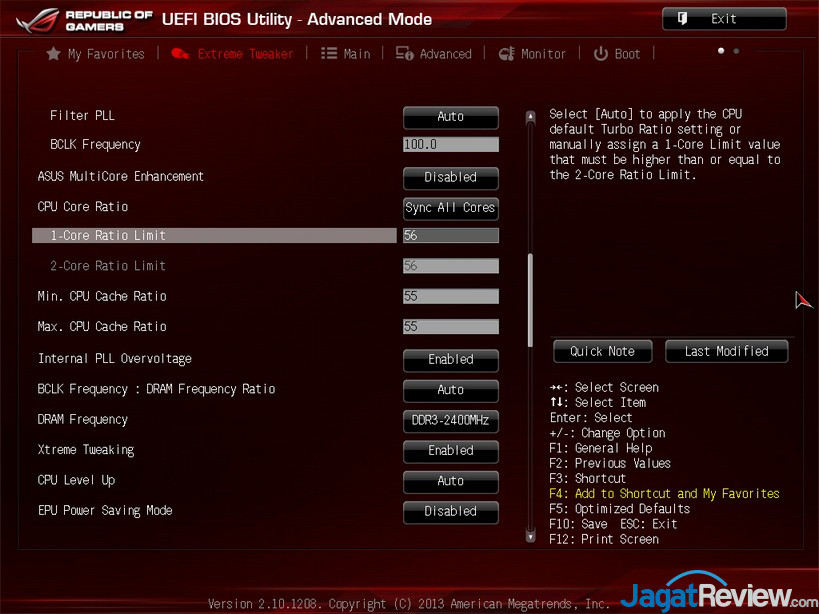This screenshot has height=614, width=819.
Task: Click BCLK Frequency : DRAM Frequency Ratio label
Action: pos(156,389)
